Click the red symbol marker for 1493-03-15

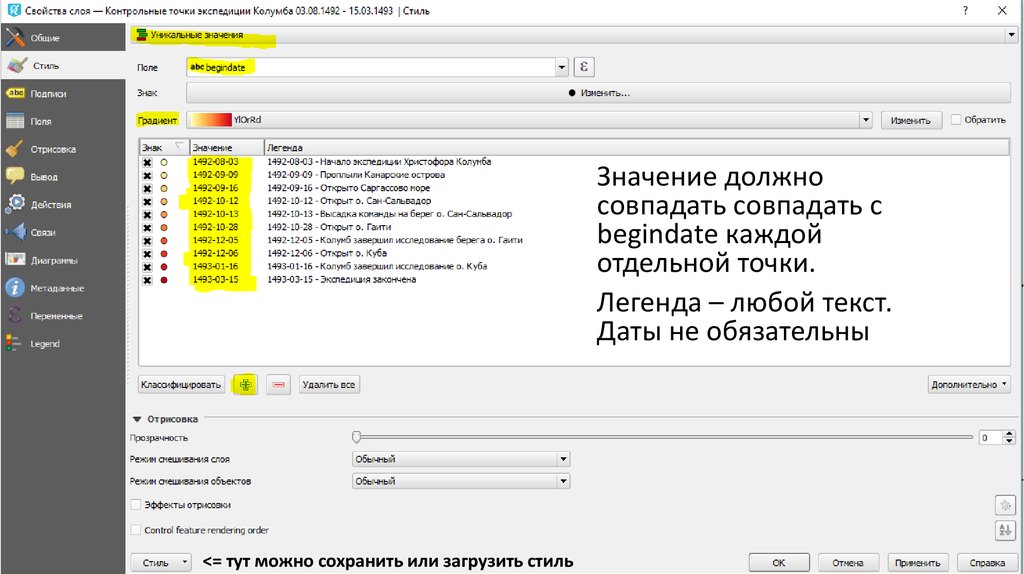coord(164,280)
